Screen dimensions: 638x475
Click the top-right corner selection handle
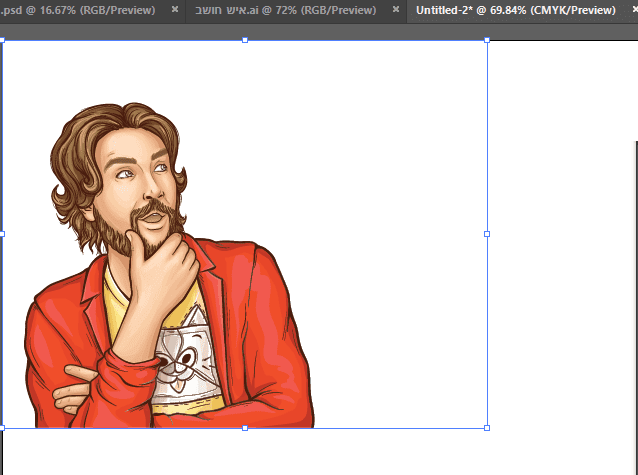pyautogui.click(x=487, y=40)
